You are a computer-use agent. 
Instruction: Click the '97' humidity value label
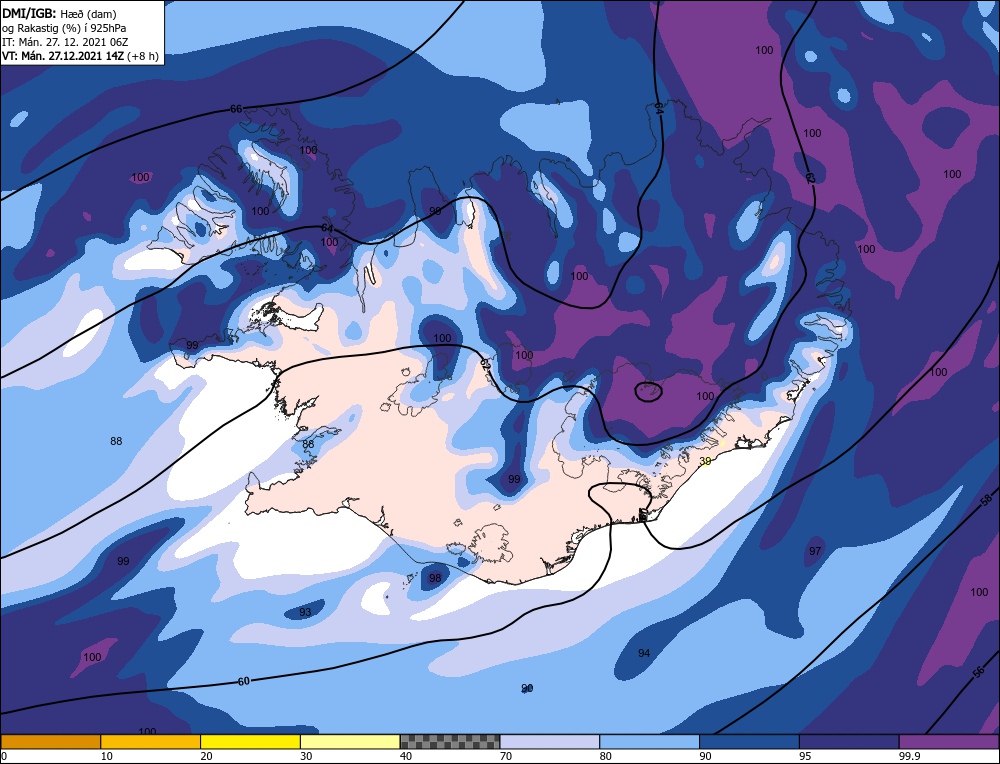[x=815, y=551]
